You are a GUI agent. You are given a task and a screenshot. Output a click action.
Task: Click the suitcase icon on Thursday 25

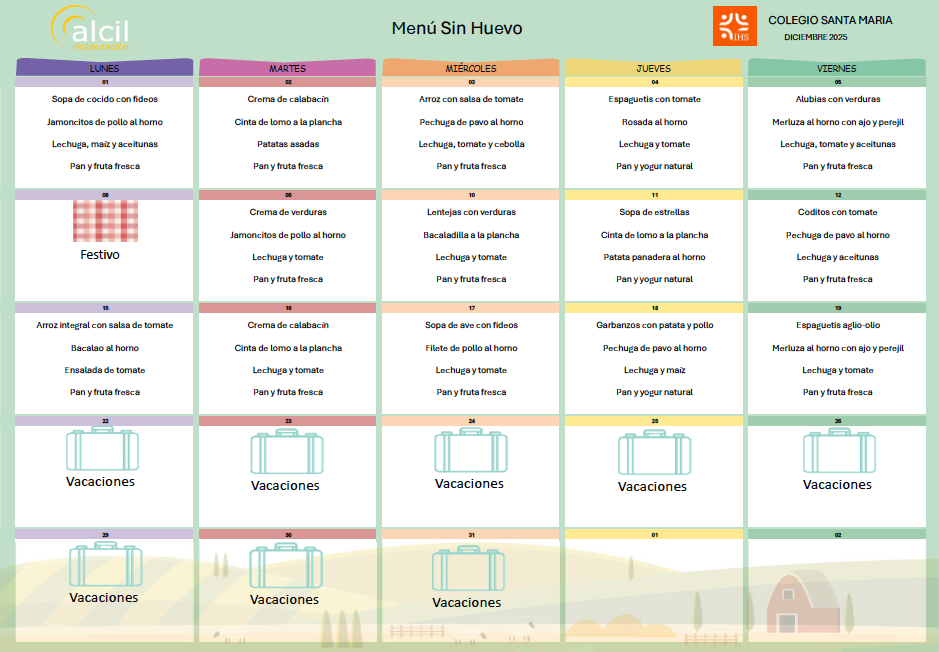point(654,453)
